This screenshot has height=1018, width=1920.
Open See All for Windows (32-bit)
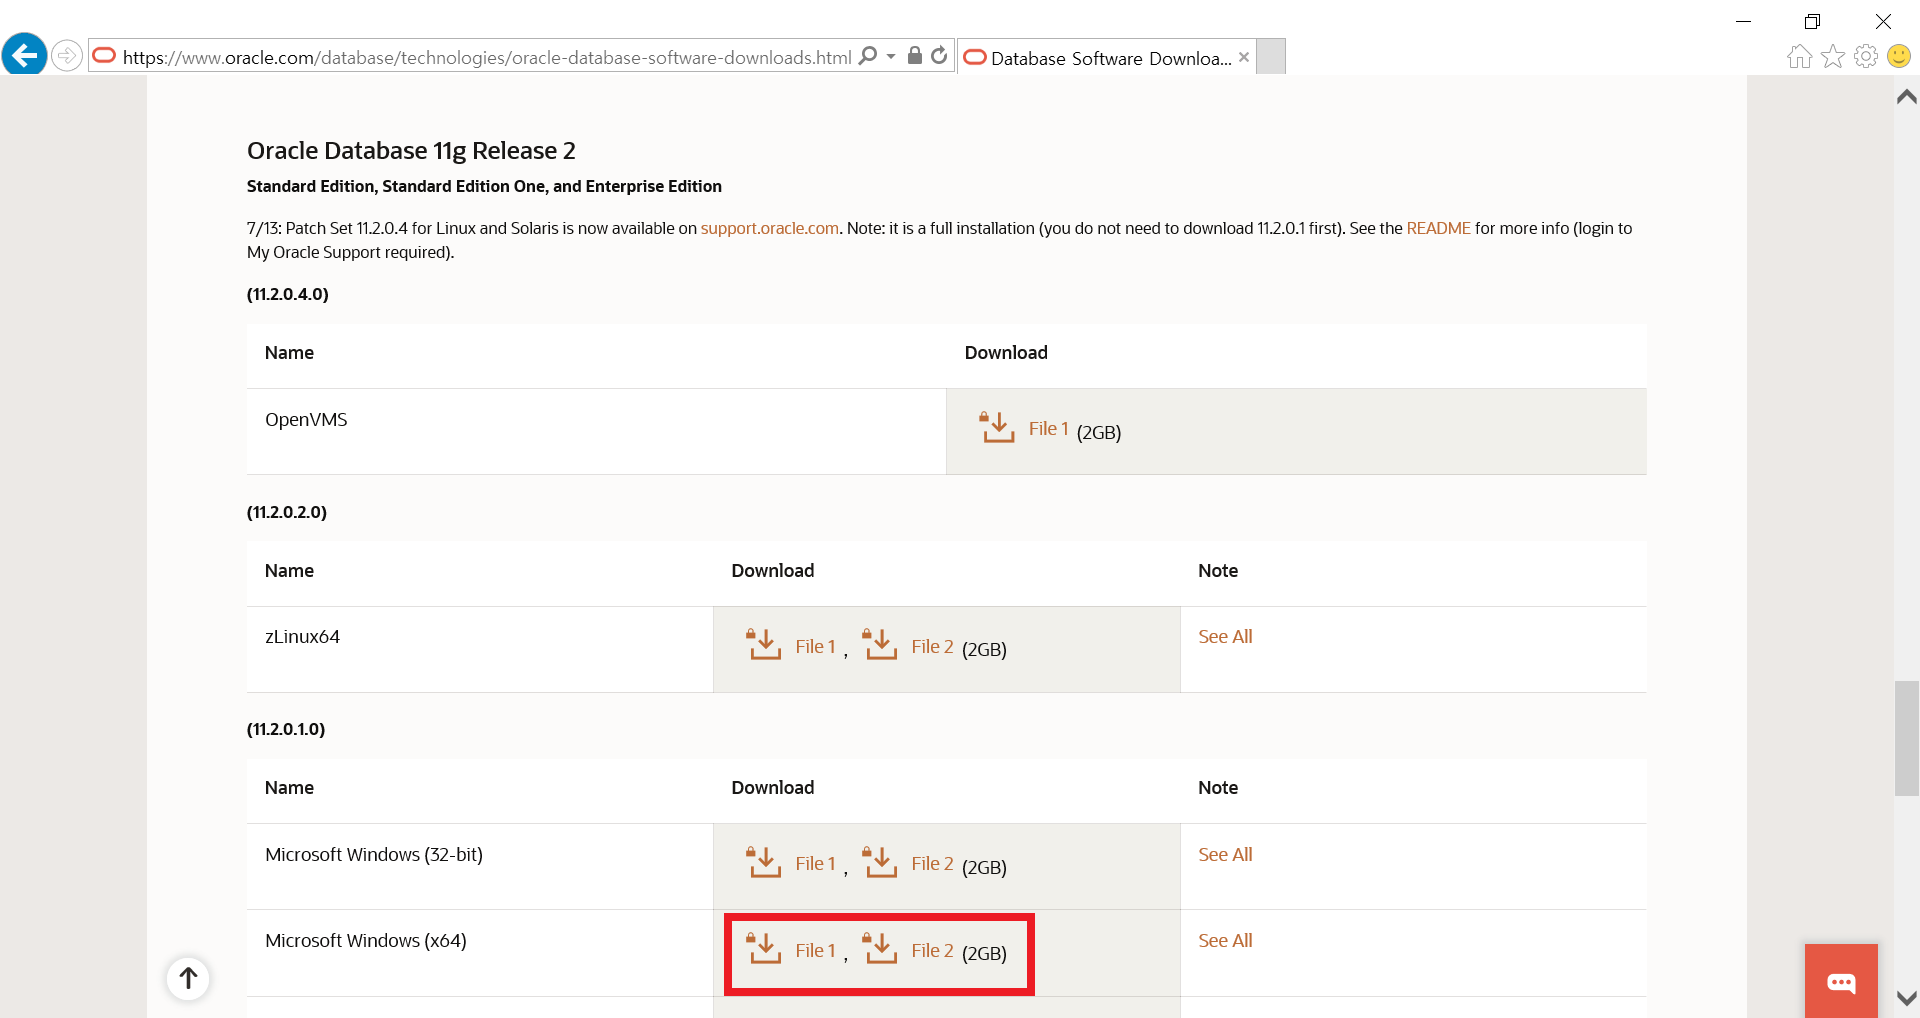pos(1225,854)
